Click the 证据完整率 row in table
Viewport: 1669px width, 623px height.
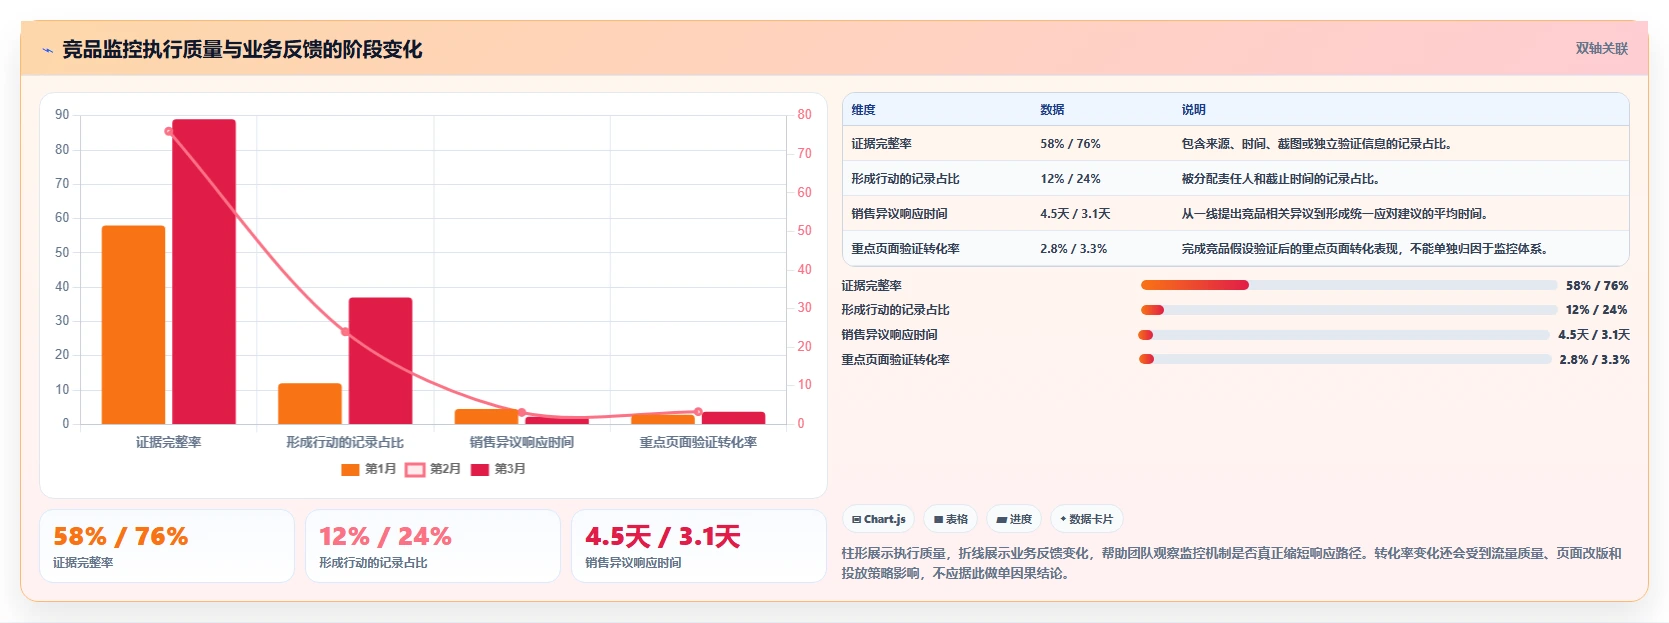pyautogui.click(x=1236, y=144)
